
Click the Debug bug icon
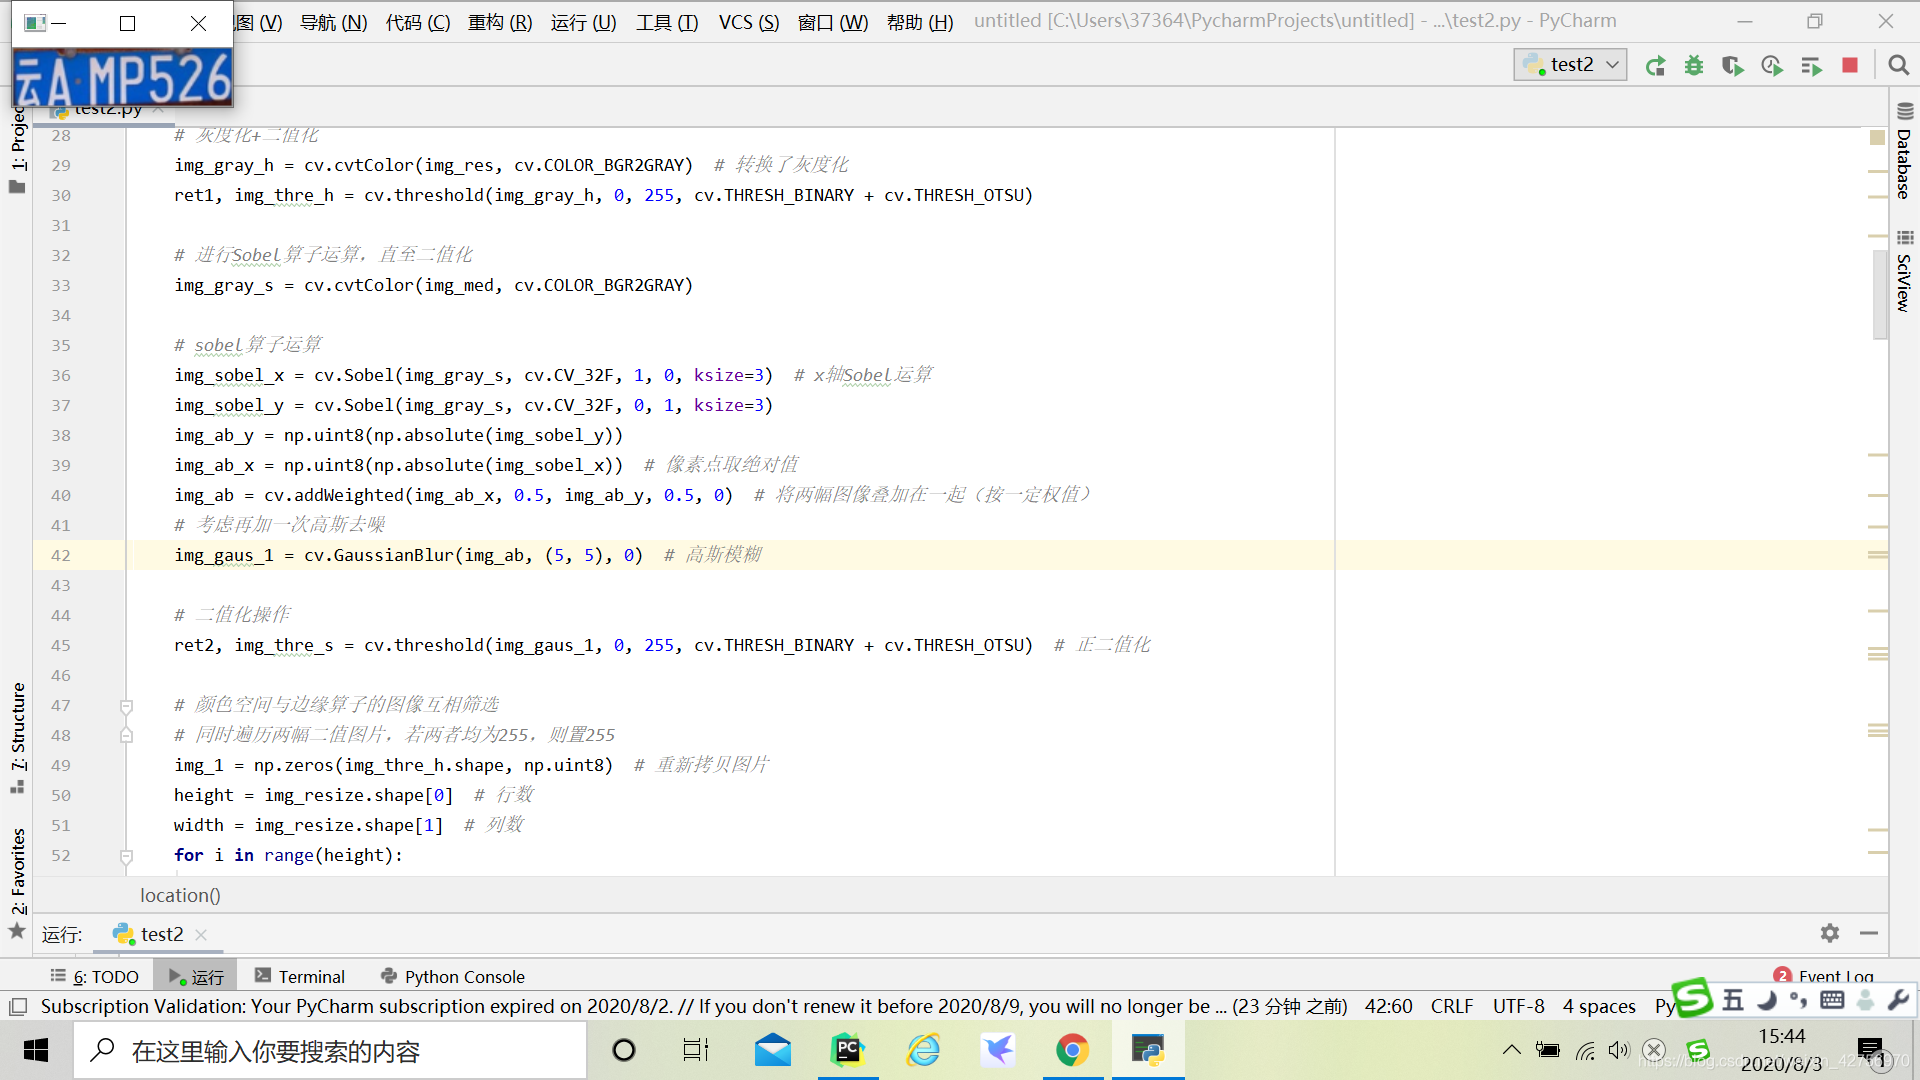pyautogui.click(x=1694, y=66)
